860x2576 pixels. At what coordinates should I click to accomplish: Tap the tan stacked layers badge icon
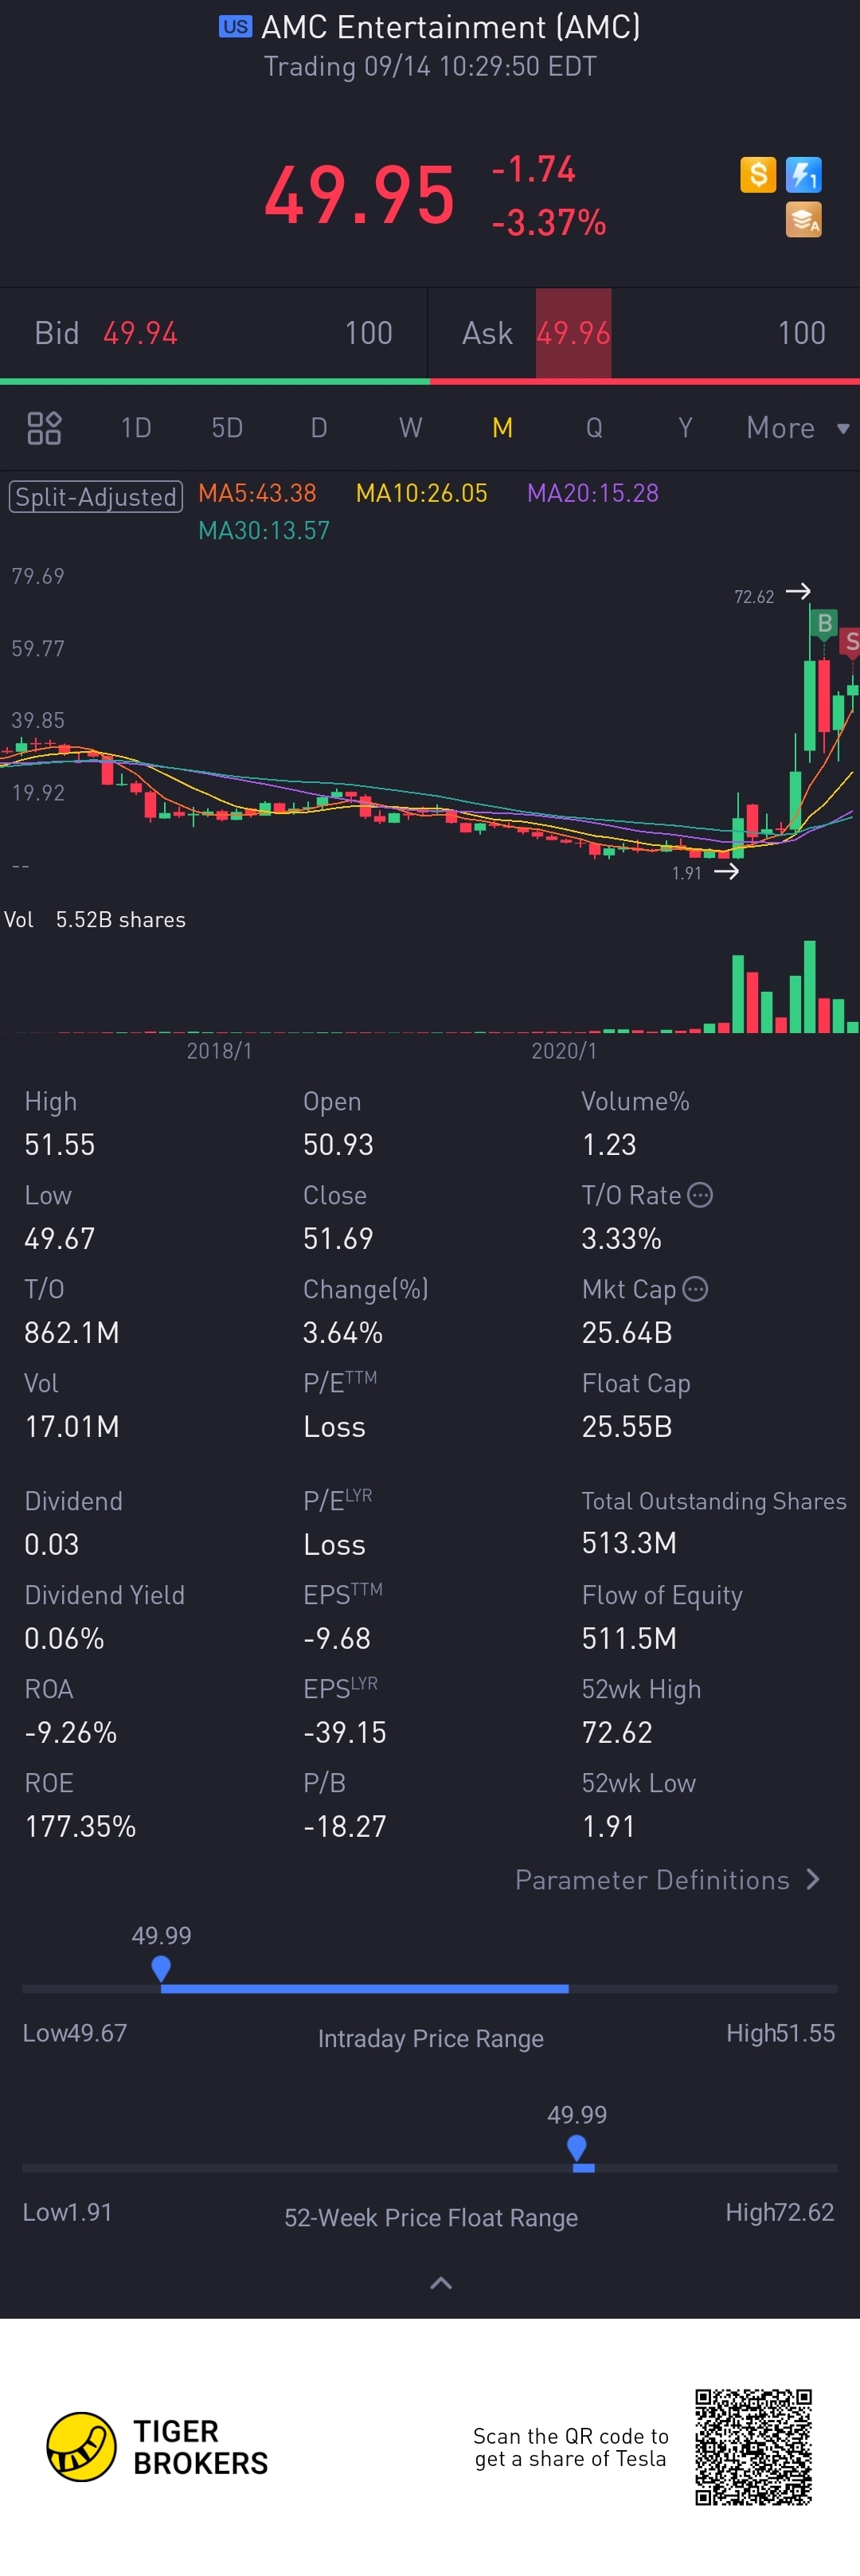pos(804,220)
